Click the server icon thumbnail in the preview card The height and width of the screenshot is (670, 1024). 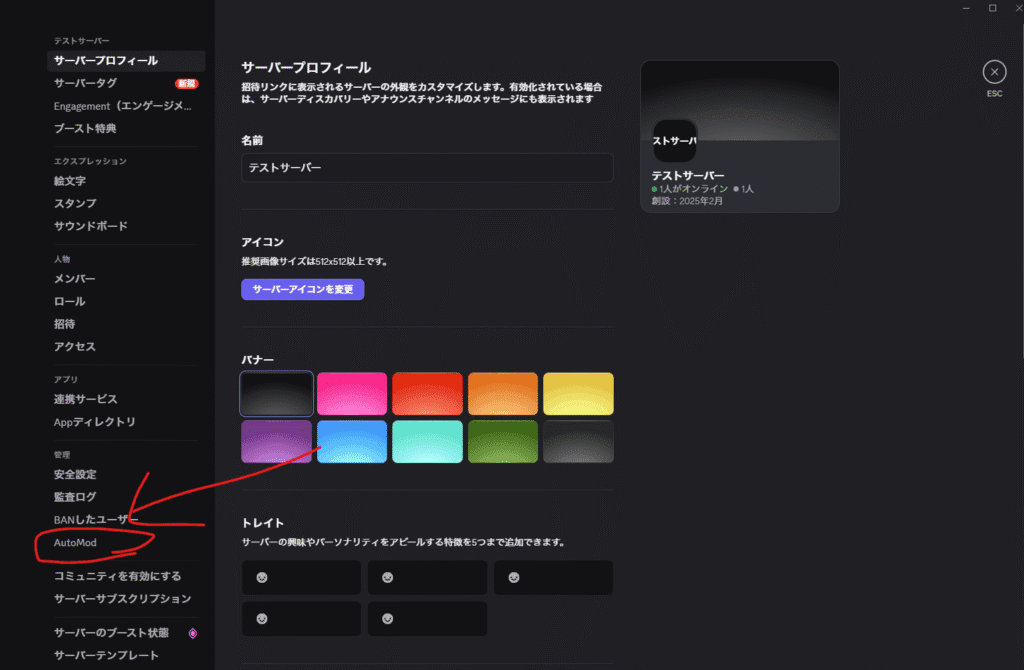[x=675, y=142]
